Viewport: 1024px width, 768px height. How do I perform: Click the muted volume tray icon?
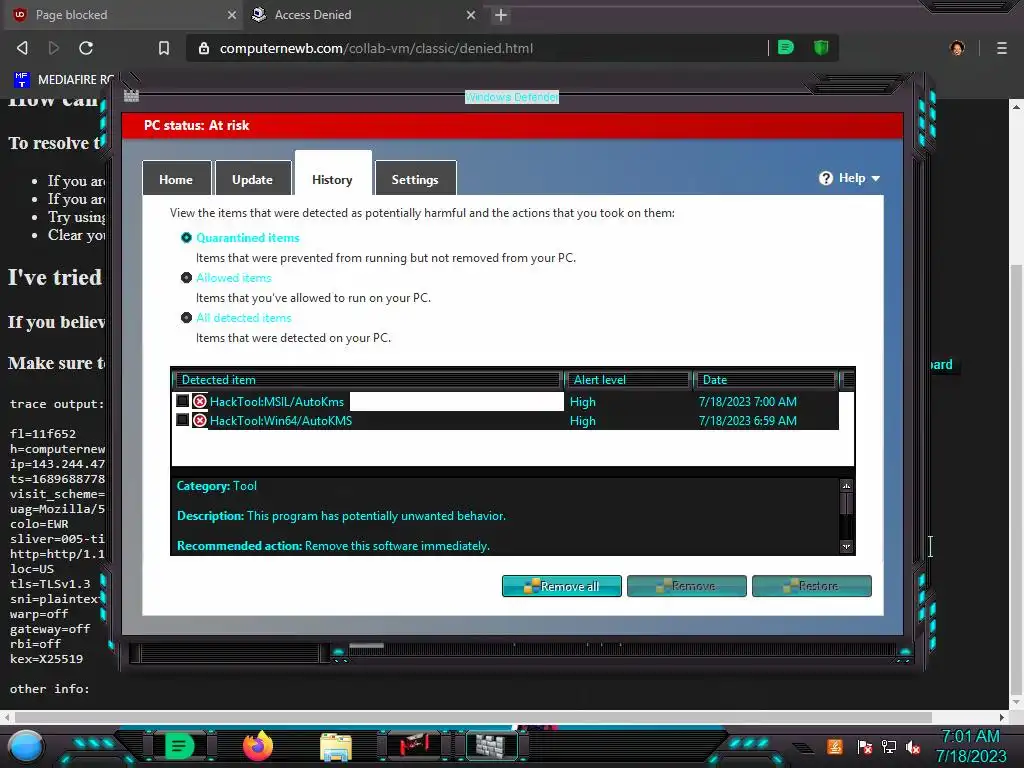(913, 747)
